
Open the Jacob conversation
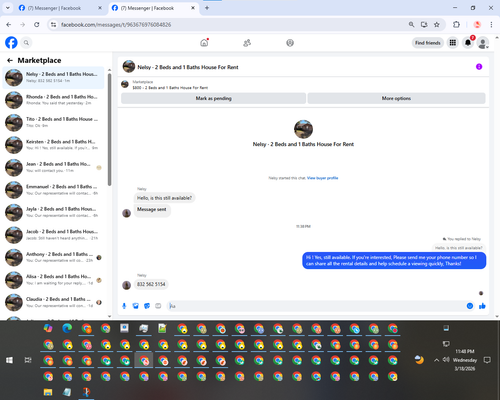tap(54, 235)
